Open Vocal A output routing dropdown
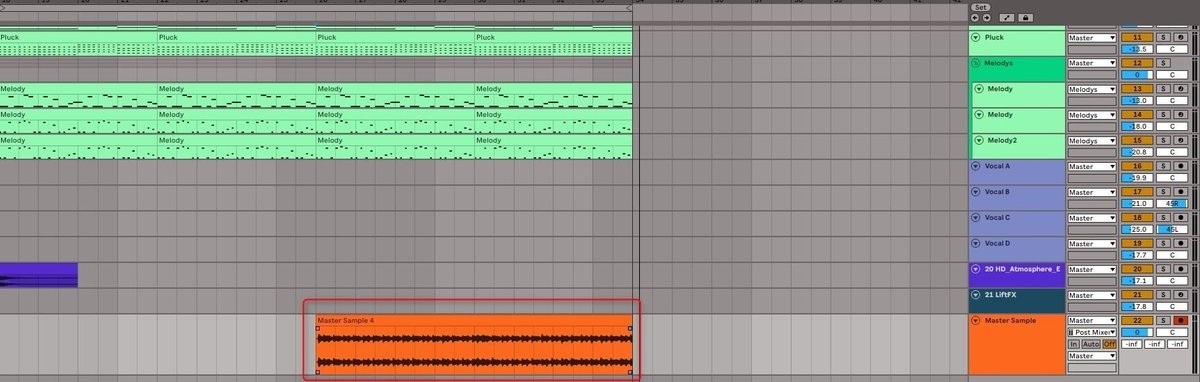The image size is (1200, 382). click(1092, 166)
